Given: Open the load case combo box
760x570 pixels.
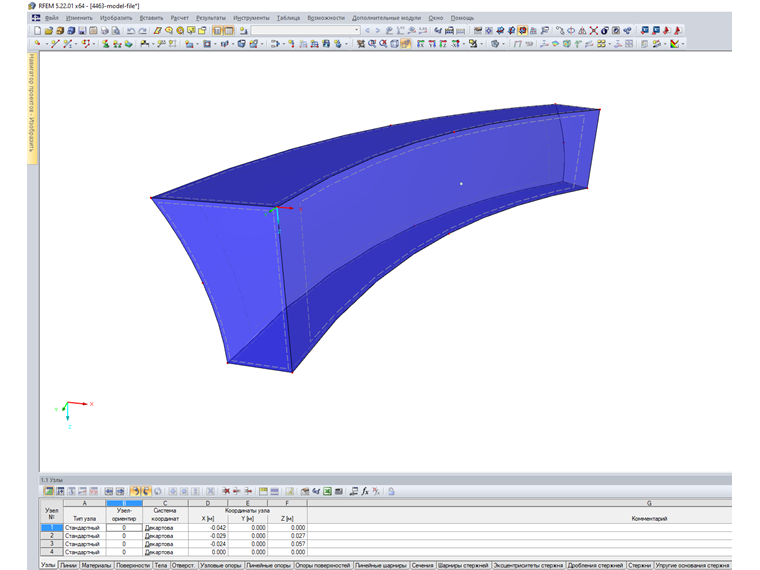Looking at the screenshot, I should [x=305, y=30].
